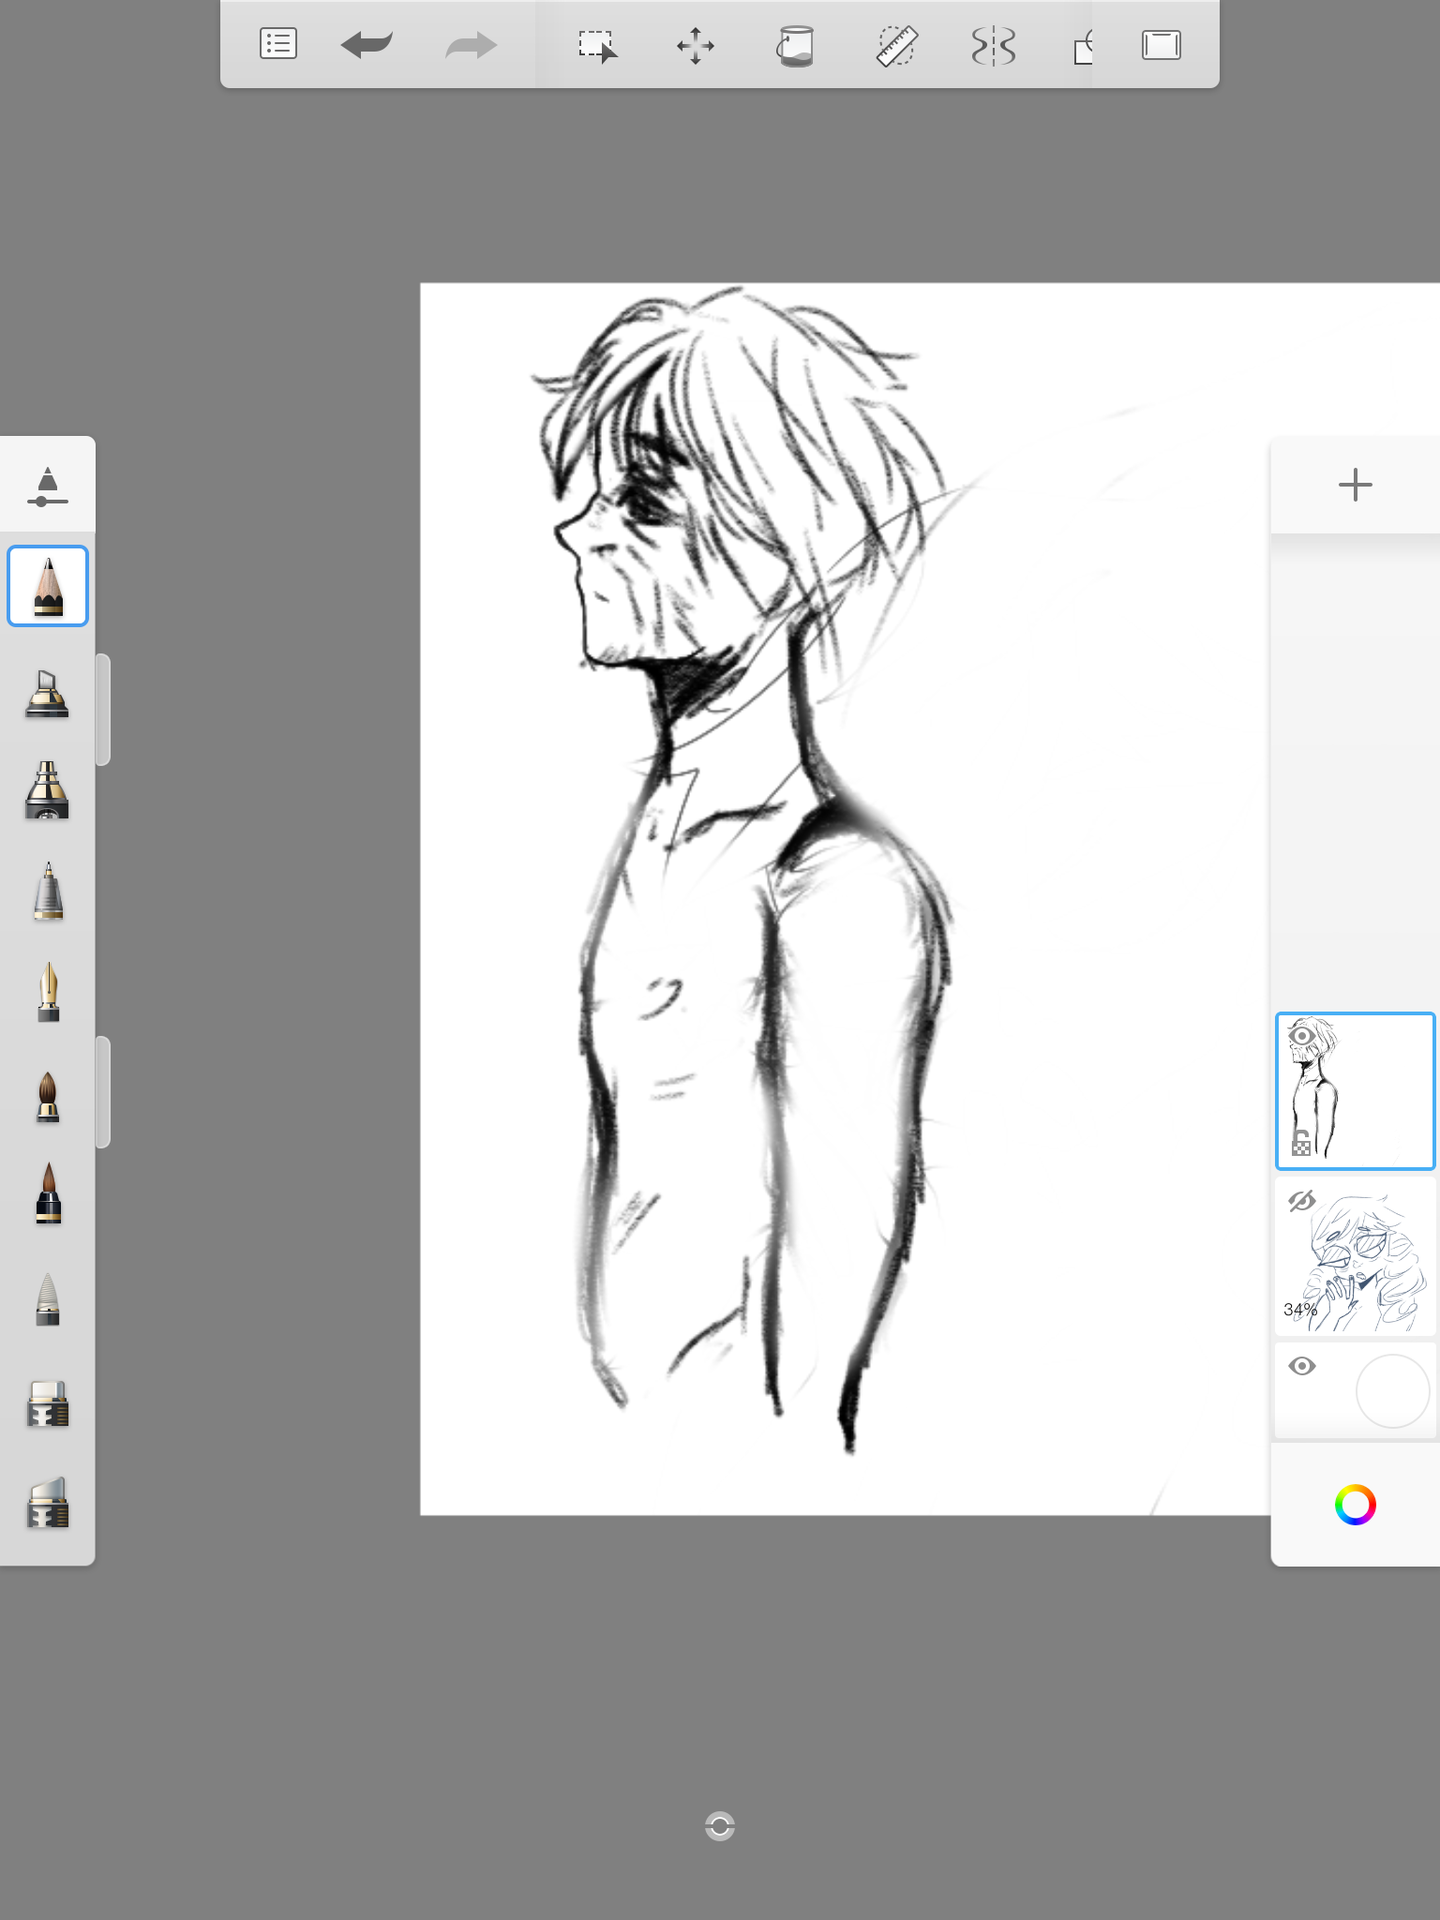The height and width of the screenshot is (1920, 1440).
Task: Pick the paint bucket fill tool
Action: click(796, 46)
